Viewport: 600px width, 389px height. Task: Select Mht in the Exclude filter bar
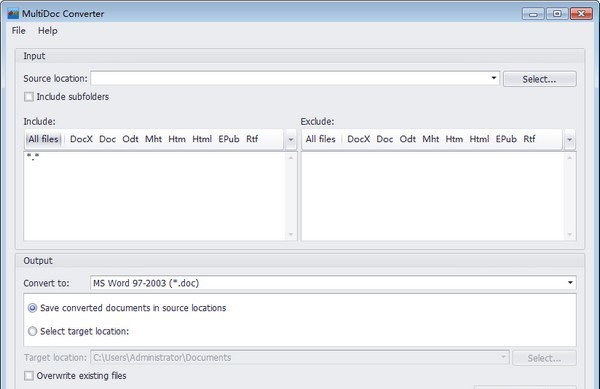point(430,139)
